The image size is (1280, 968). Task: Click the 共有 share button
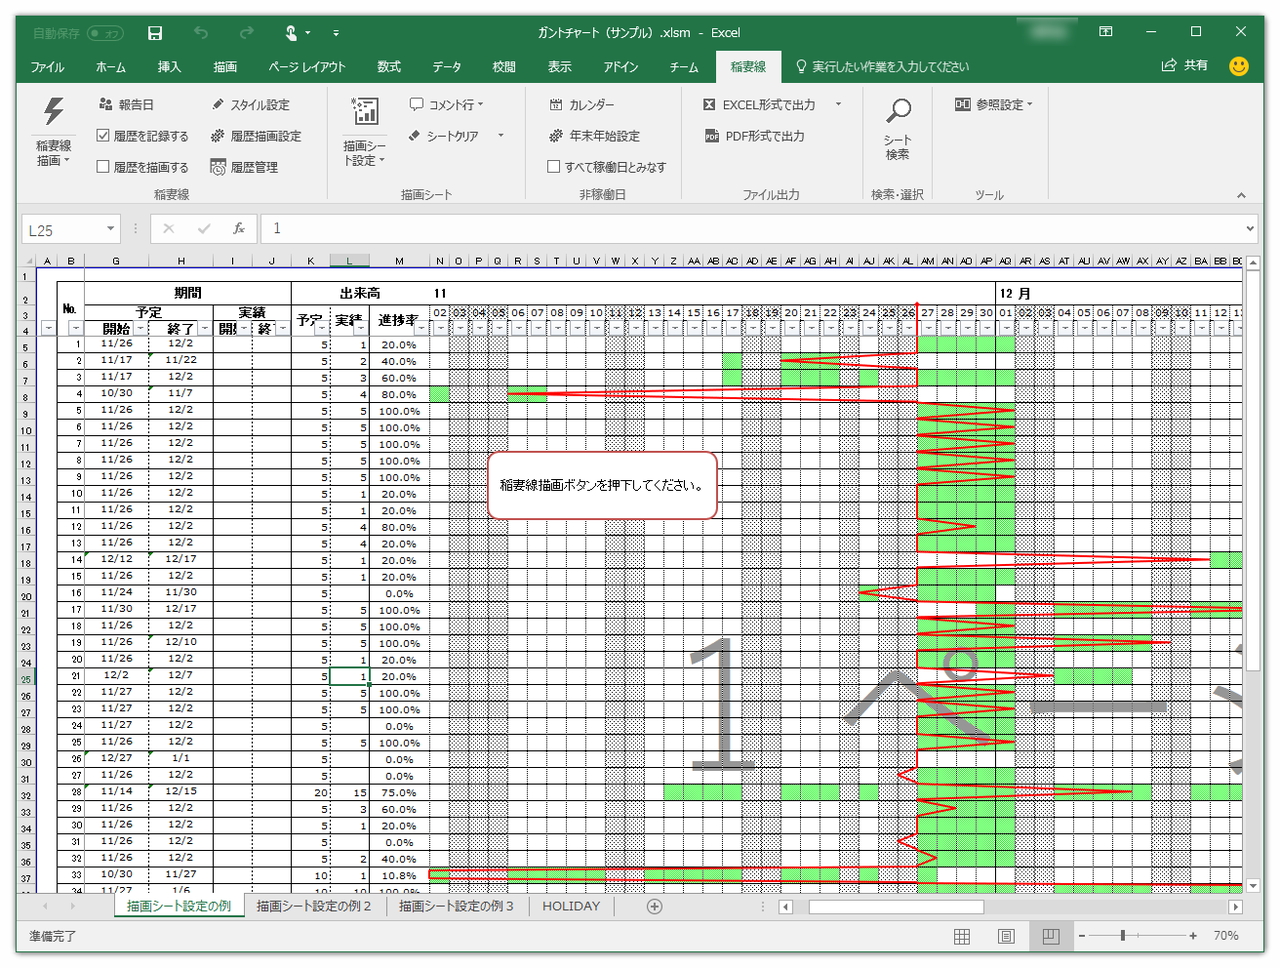pyautogui.click(x=1185, y=65)
